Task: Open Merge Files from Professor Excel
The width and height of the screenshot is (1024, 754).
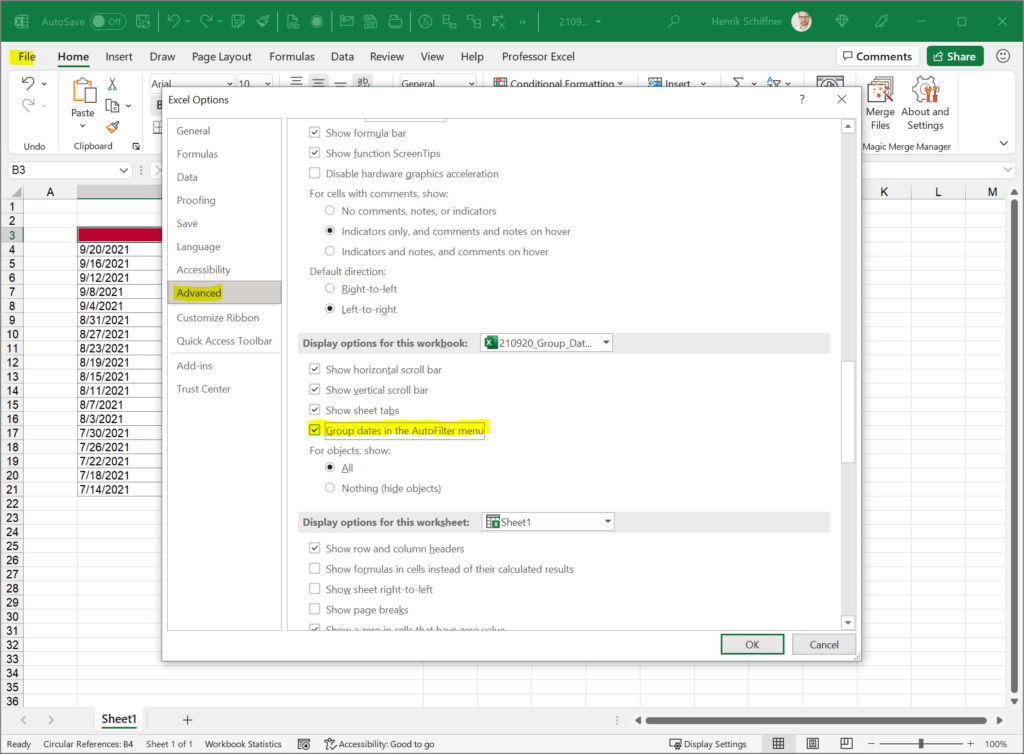Action: click(880, 104)
